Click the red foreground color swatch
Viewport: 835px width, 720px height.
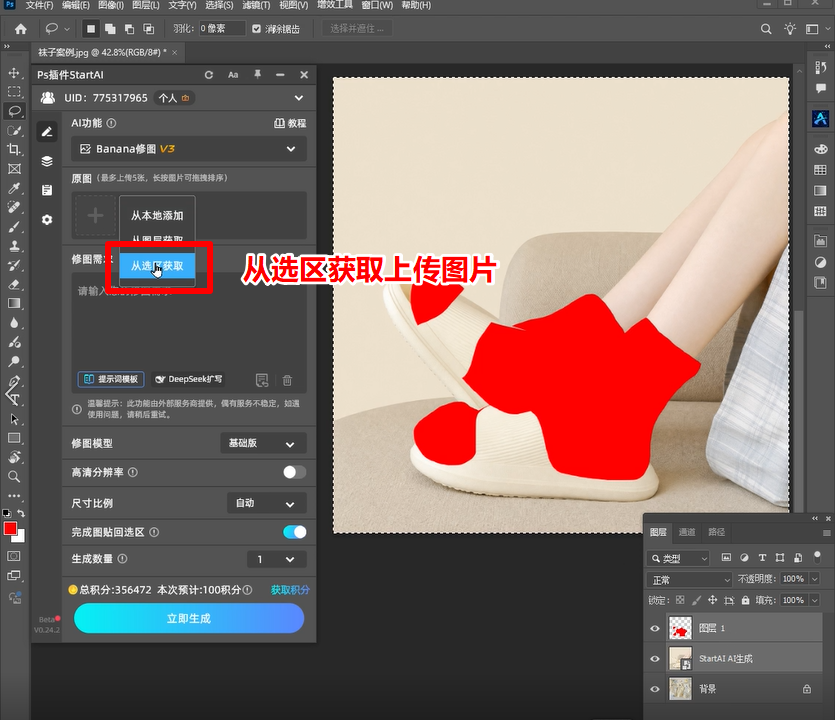[x=10, y=528]
